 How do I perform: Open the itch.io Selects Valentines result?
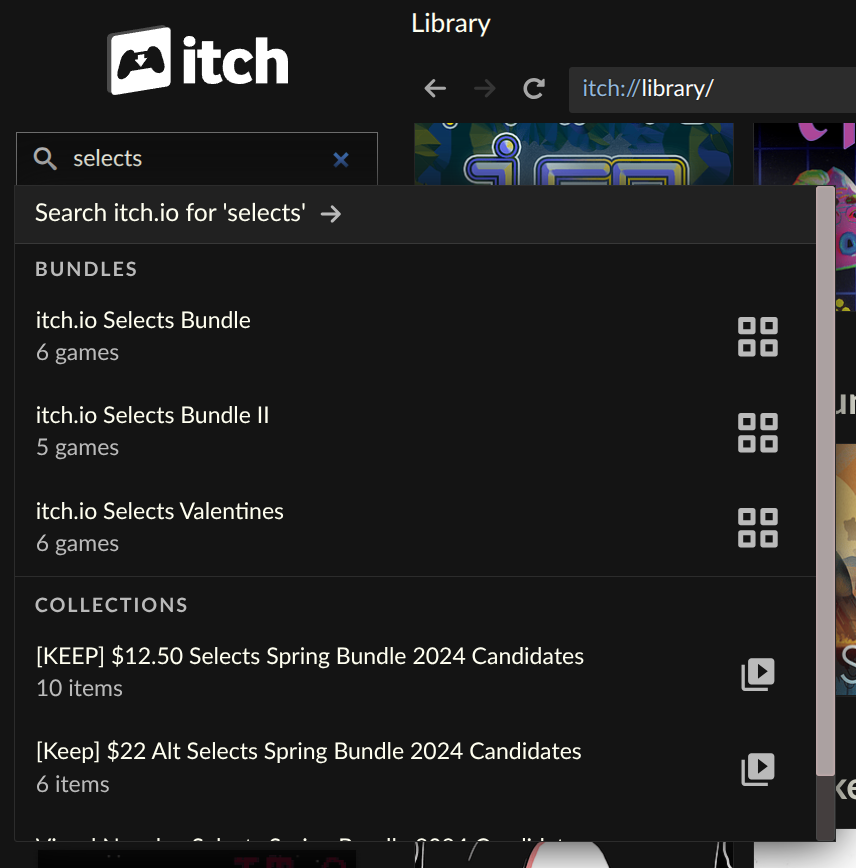click(415, 527)
